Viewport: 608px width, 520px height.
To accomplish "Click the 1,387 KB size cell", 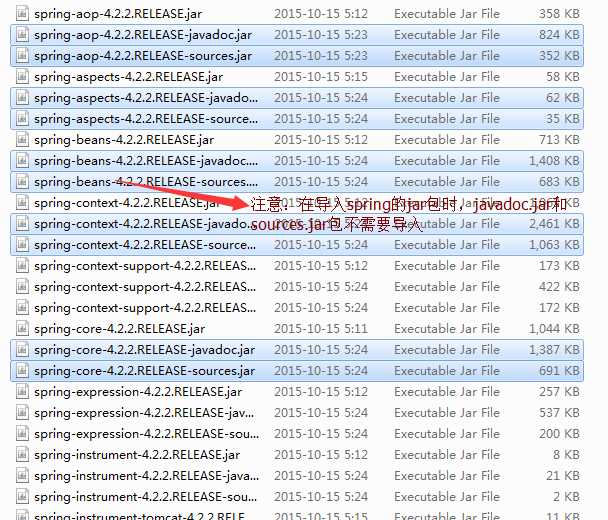I will tap(554, 350).
